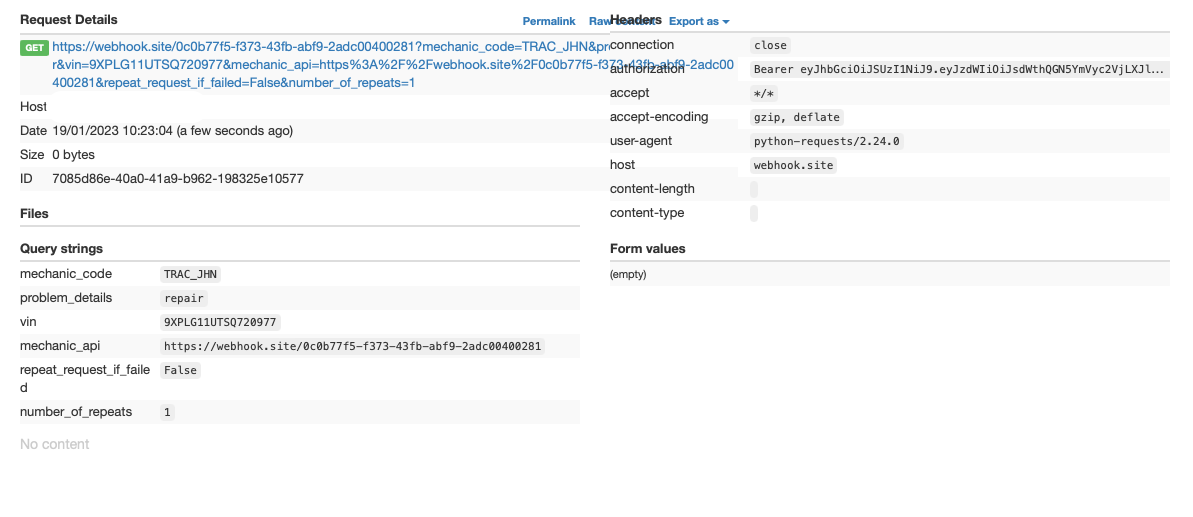This screenshot has height=517, width=1193.
Task: Select the host value webhook.site
Action: pyautogui.click(x=793, y=165)
